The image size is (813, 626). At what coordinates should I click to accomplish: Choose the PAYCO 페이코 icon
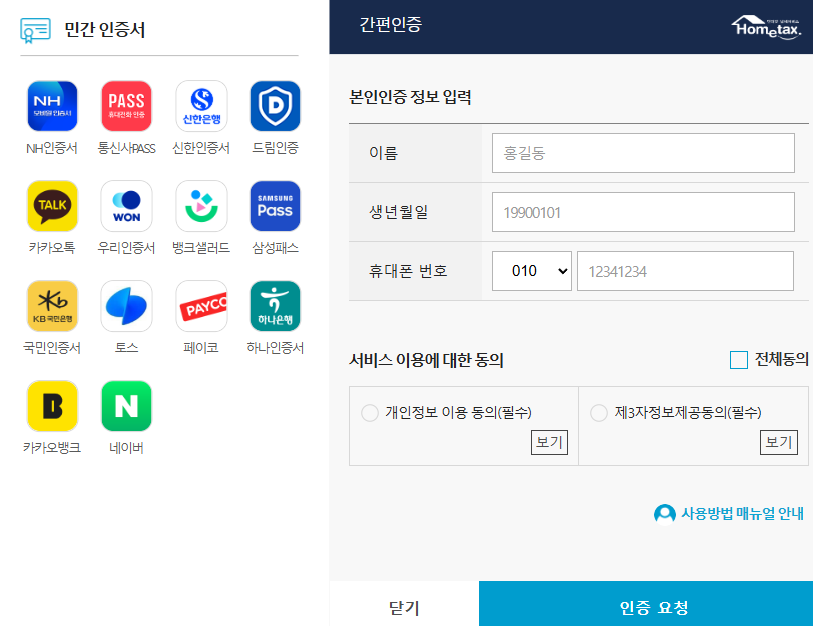click(x=201, y=306)
